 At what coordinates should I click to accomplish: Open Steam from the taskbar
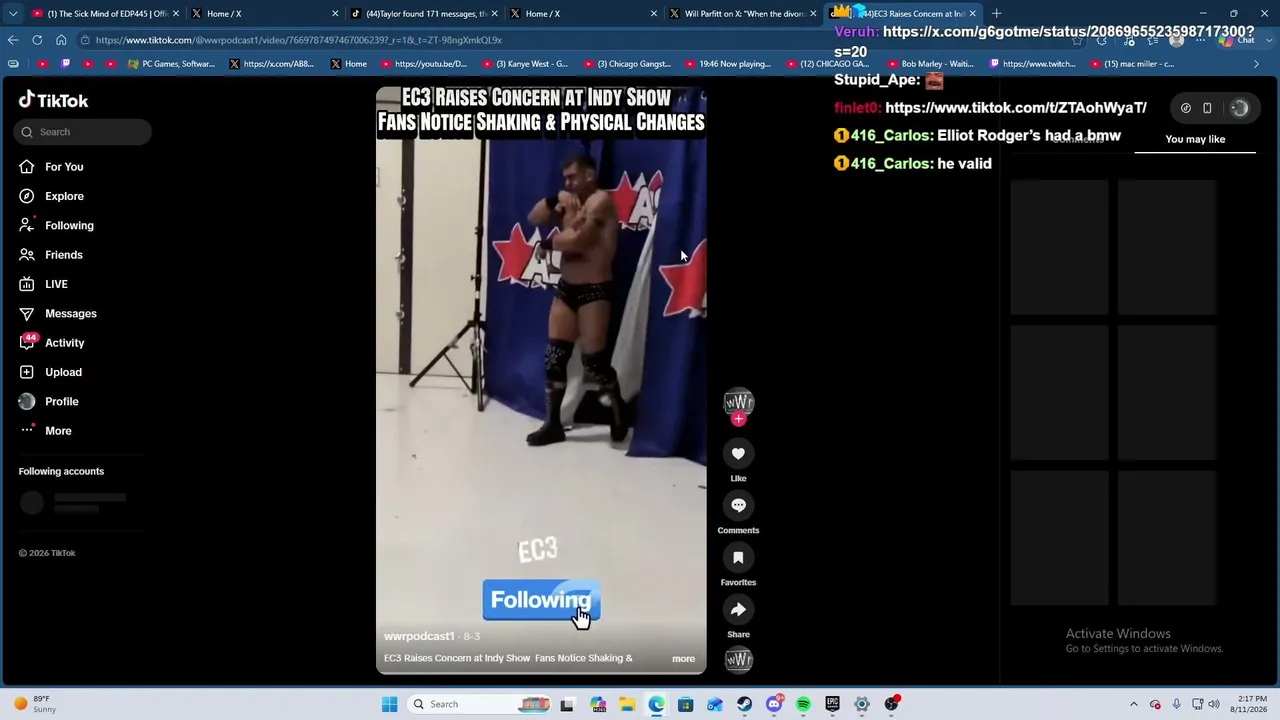744,704
